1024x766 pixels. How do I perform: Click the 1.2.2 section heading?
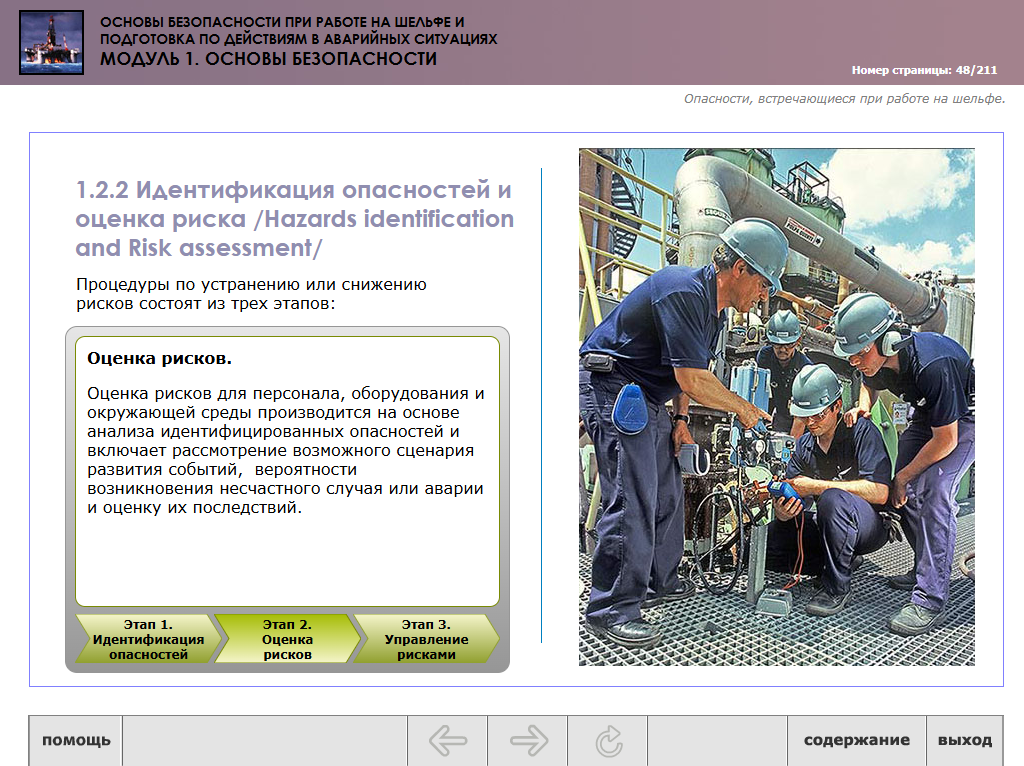pos(294,218)
